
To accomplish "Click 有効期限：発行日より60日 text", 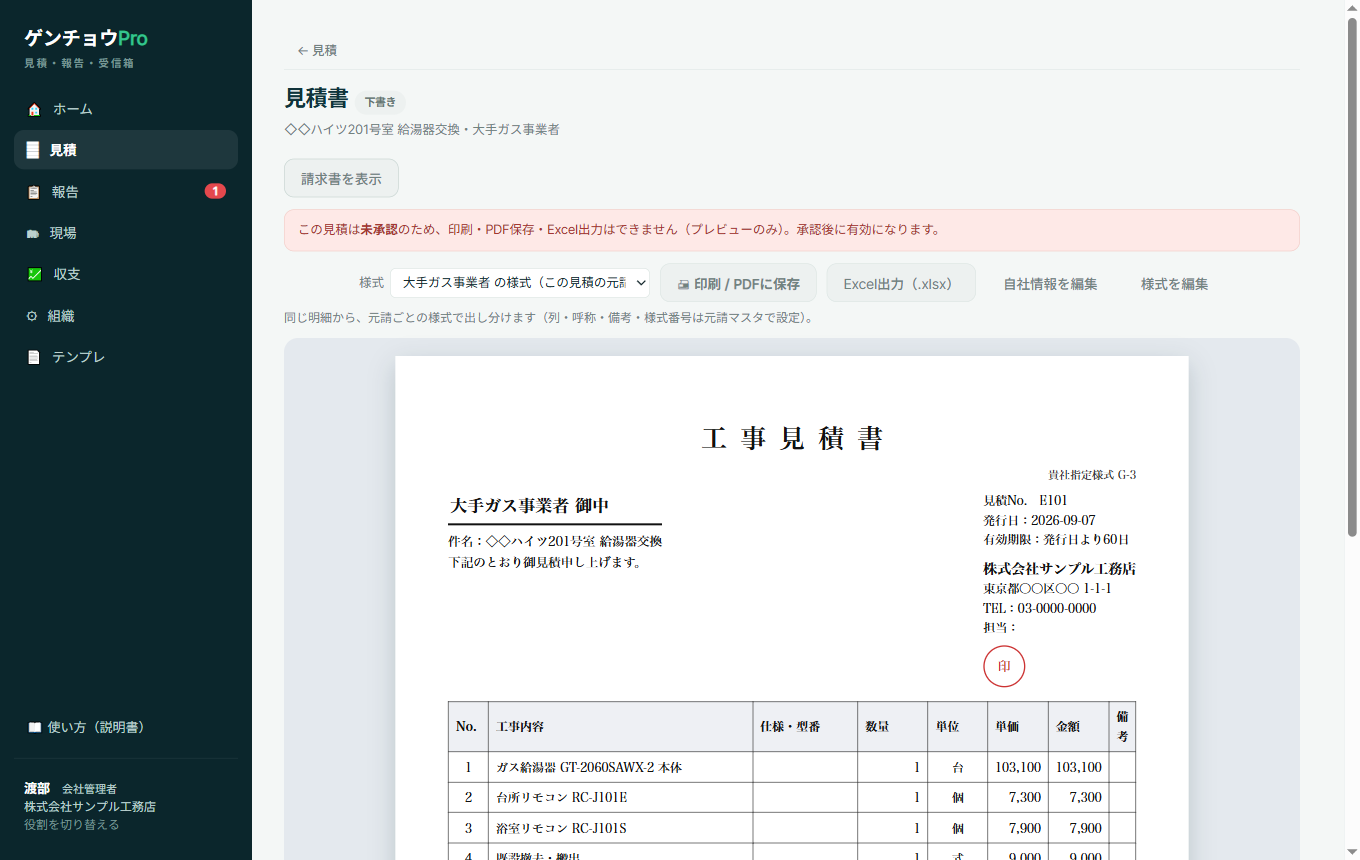I will pos(1056,539).
